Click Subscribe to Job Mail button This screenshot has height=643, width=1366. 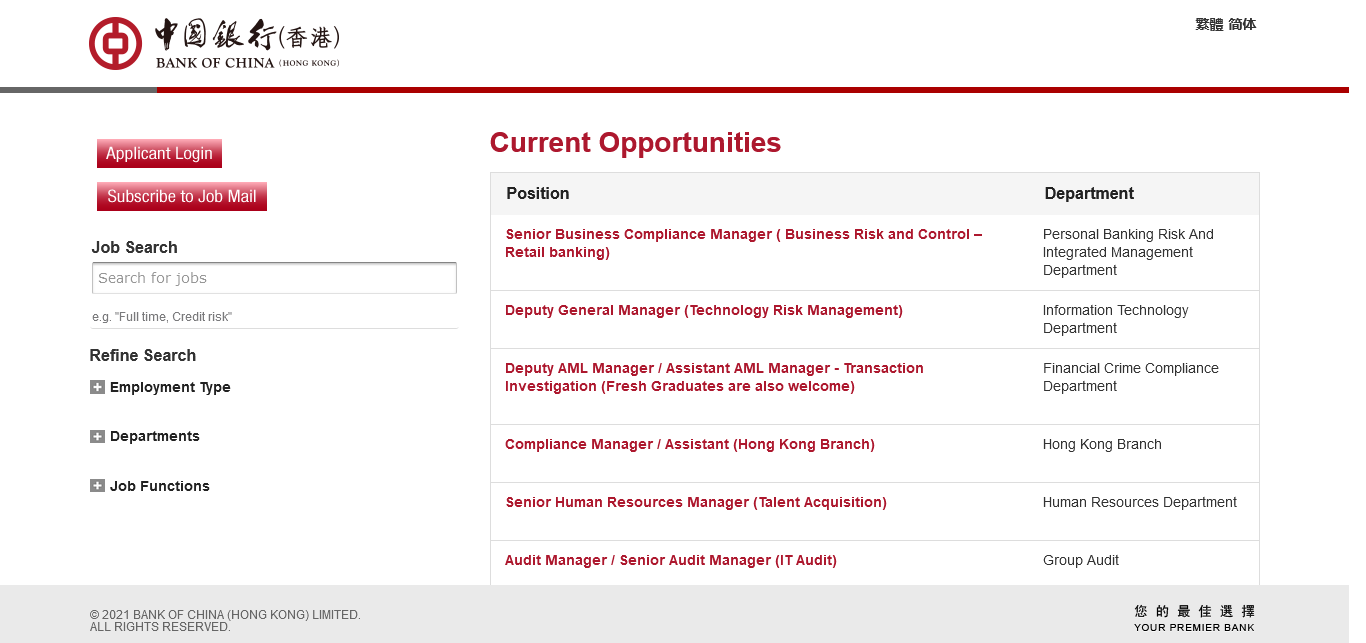click(x=182, y=197)
